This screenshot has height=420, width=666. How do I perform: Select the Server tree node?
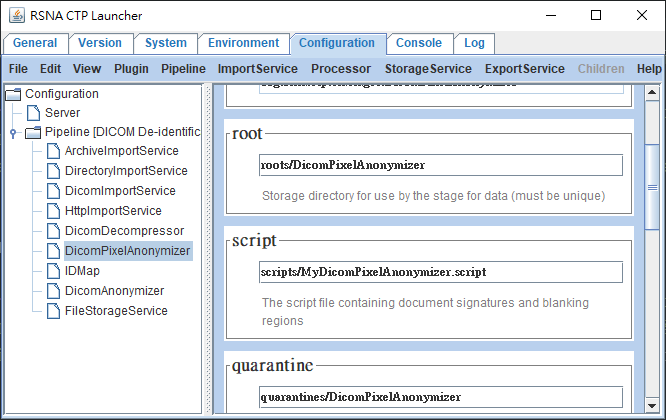click(x=62, y=113)
